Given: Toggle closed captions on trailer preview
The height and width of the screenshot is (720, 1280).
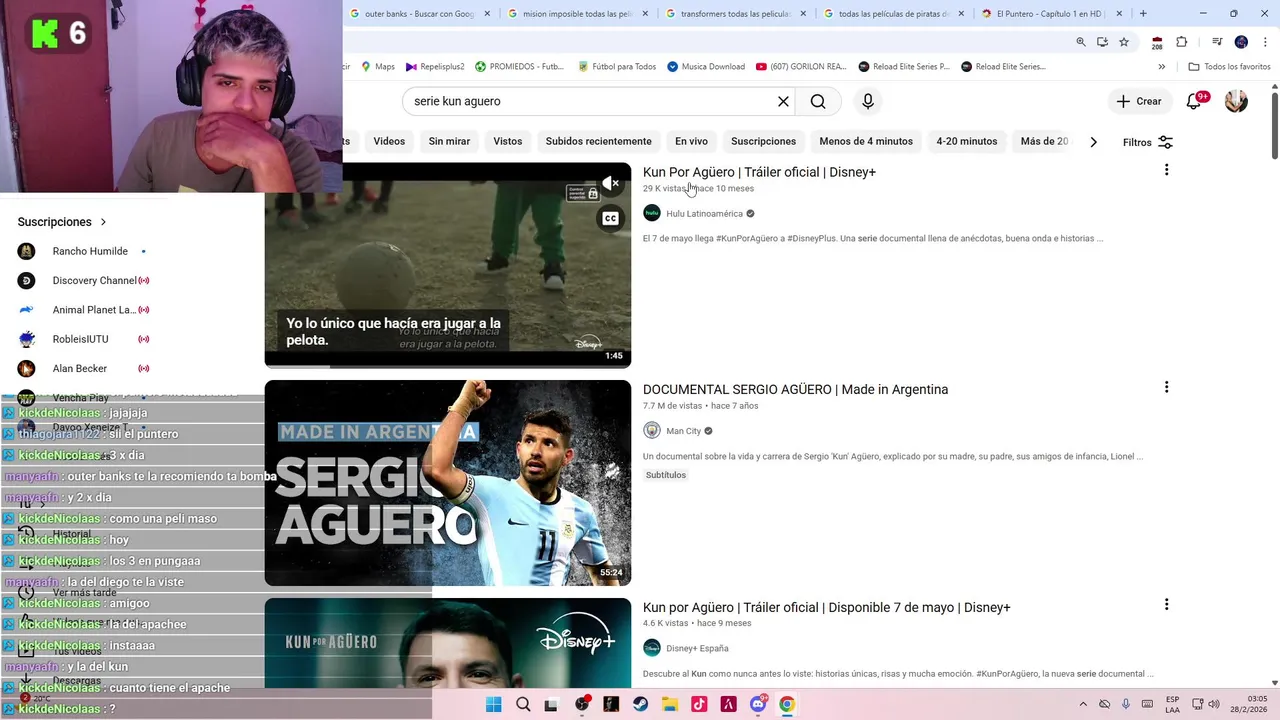Looking at the screenshot, I should tap(610, 218).
